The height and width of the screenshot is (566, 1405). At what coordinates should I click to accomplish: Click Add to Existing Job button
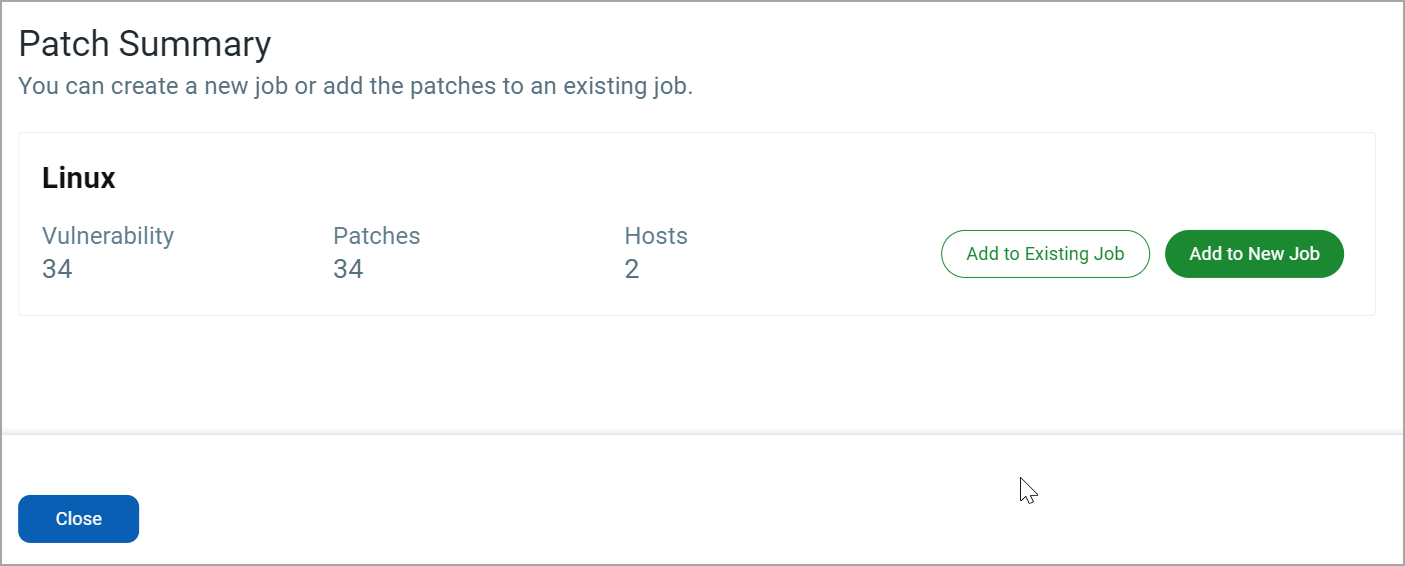click(x=1045, y=254)
